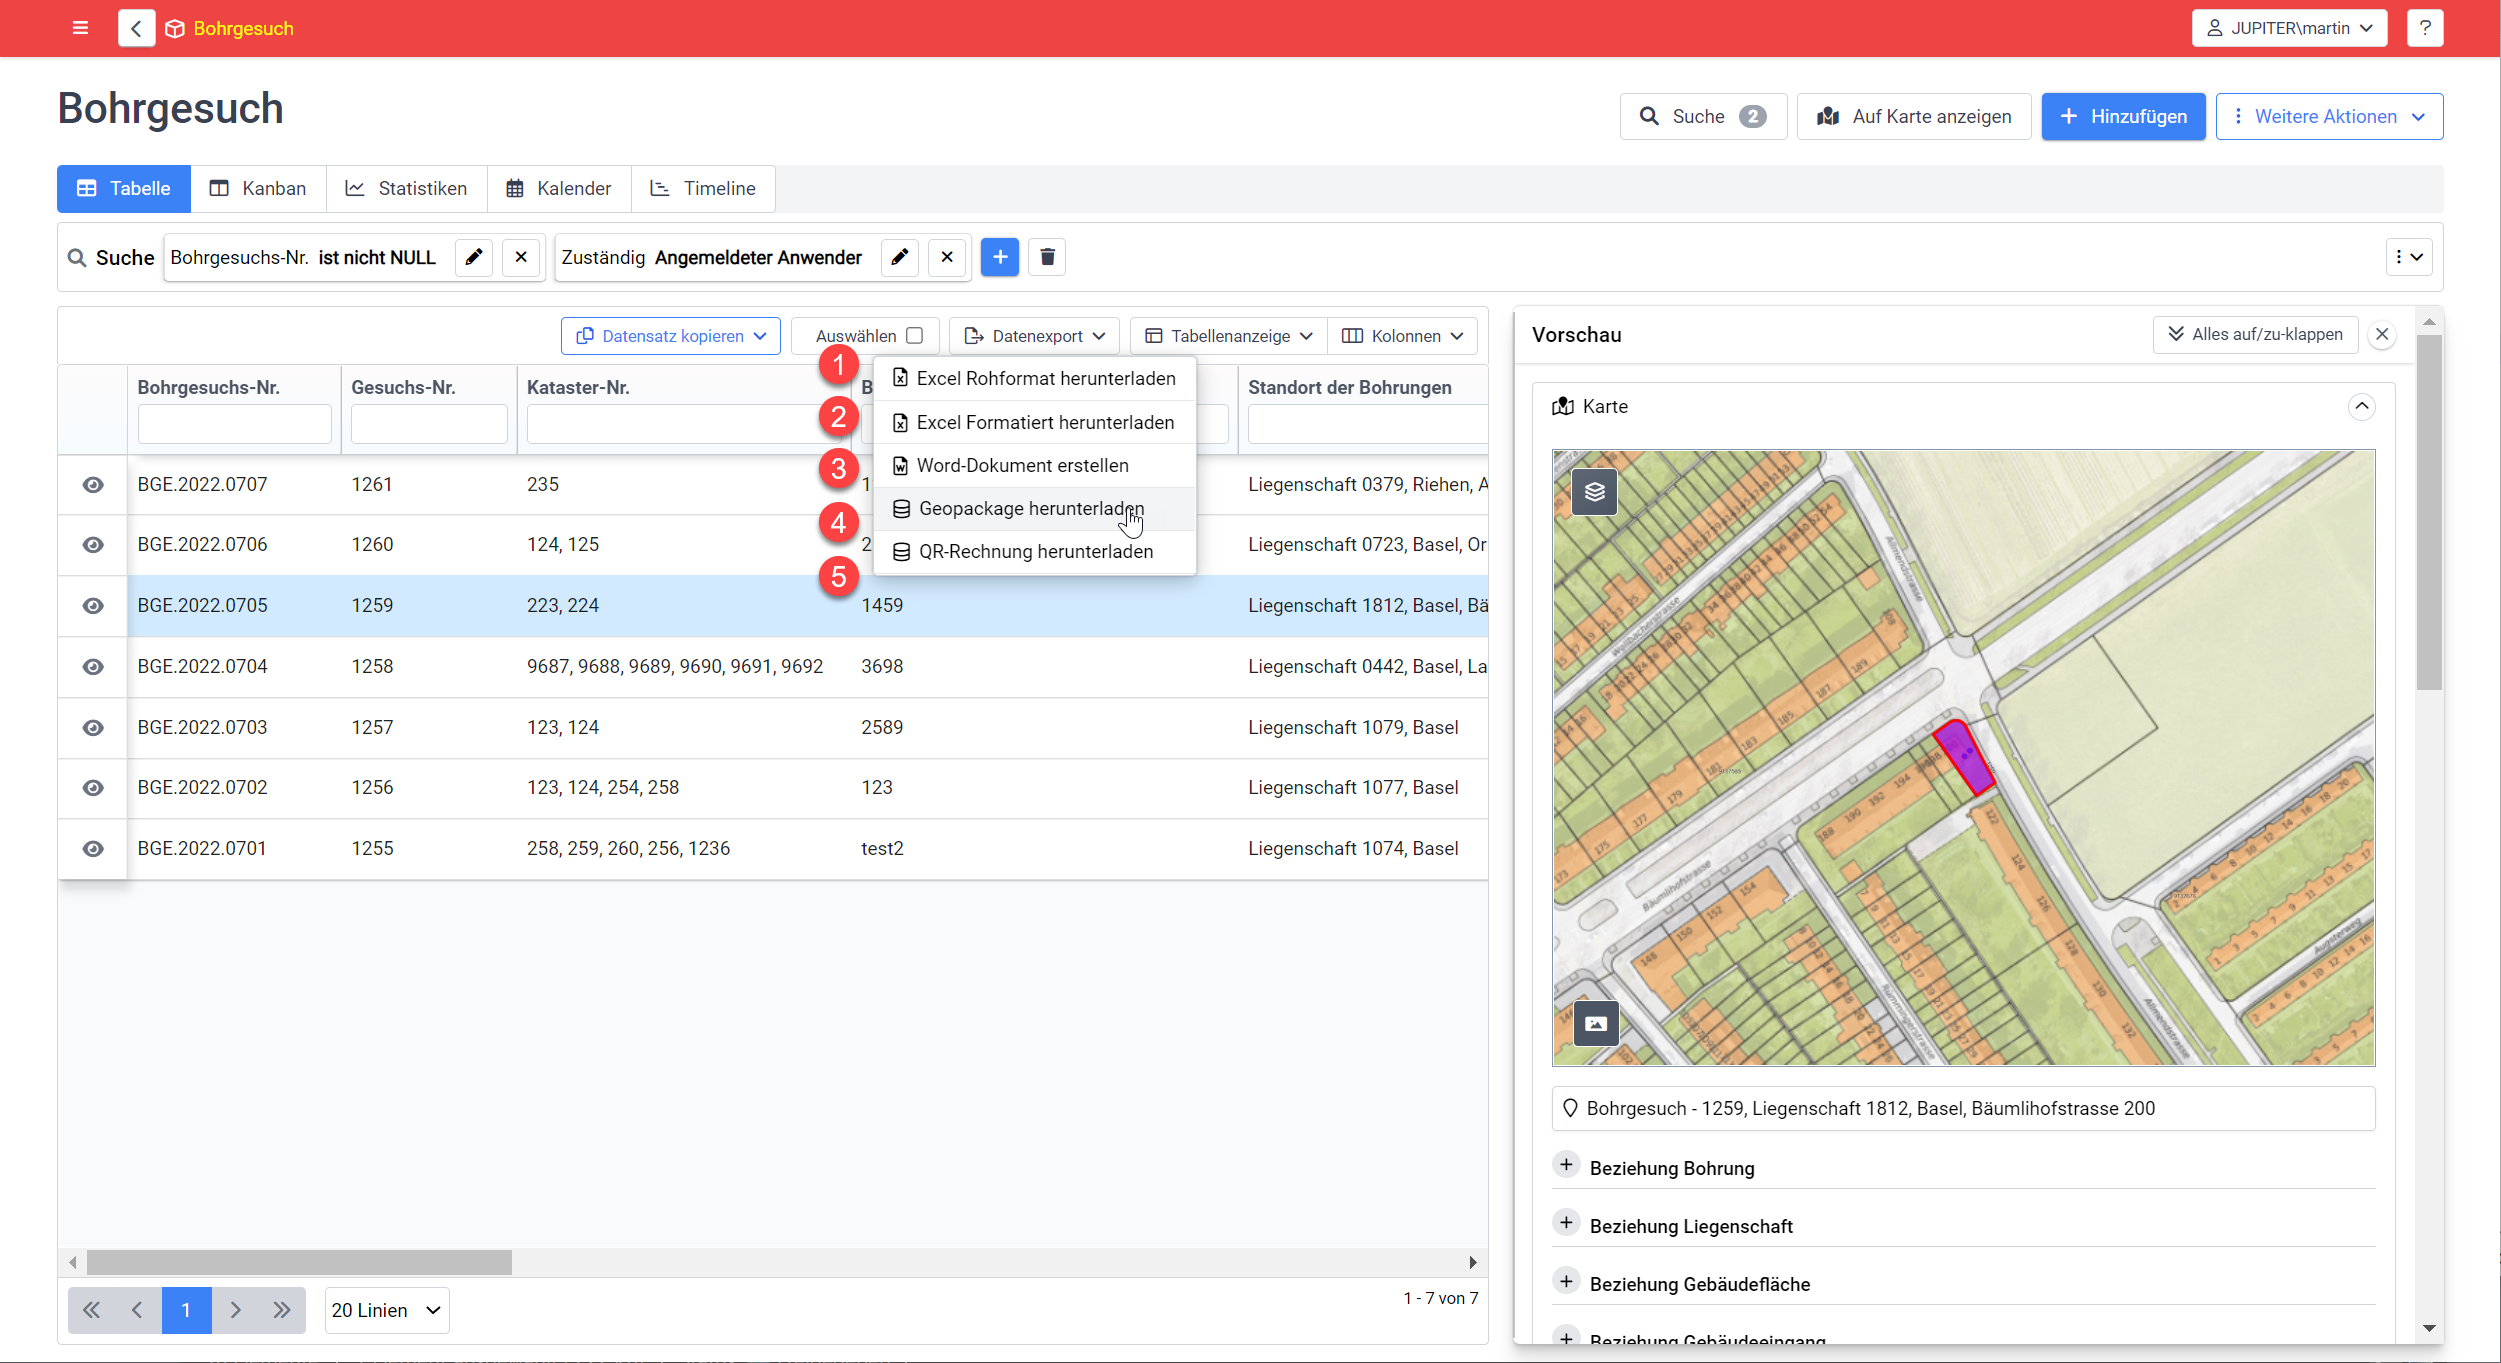Click the horizontal table scrollbar thumb
Viewport: 2501px width, 1363px height.
coord(299,1263)
